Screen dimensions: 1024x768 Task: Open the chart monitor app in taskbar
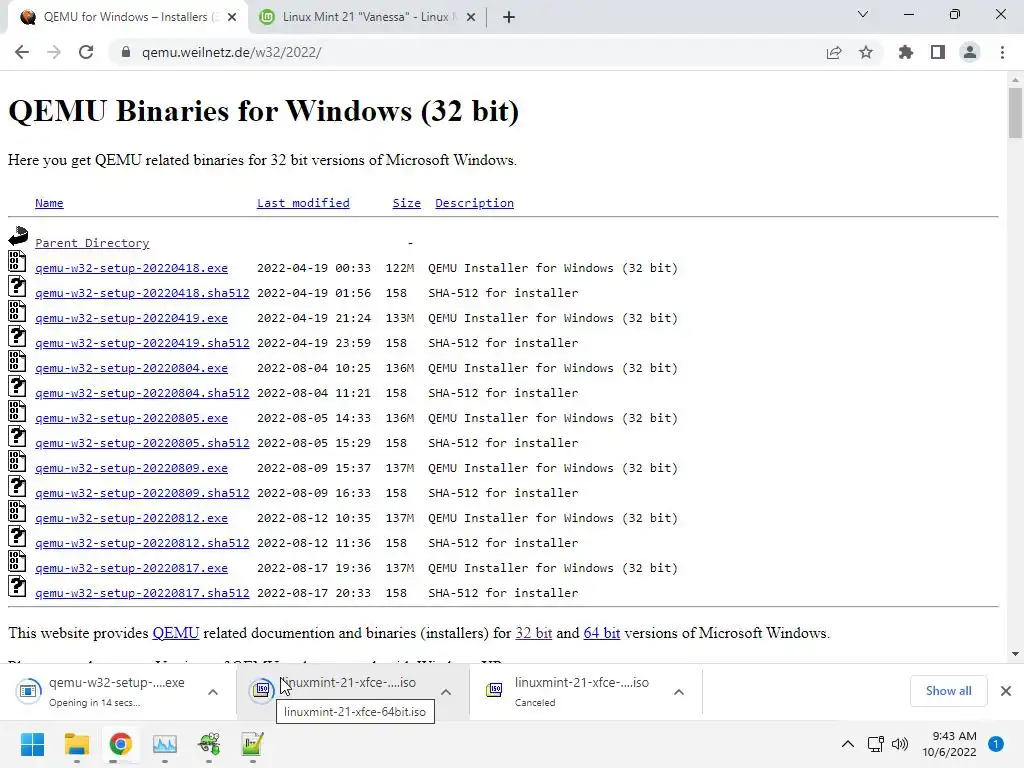coord(165,744)
